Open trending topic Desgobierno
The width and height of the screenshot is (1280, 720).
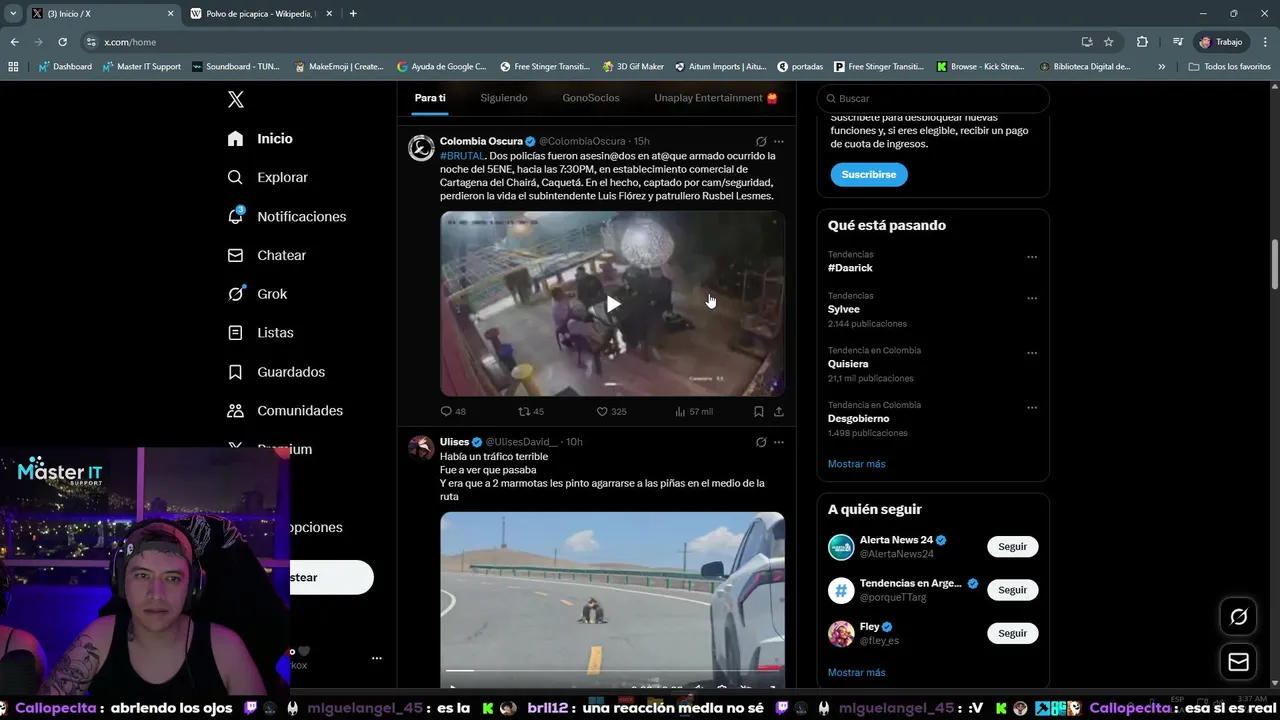coord(858,419)
